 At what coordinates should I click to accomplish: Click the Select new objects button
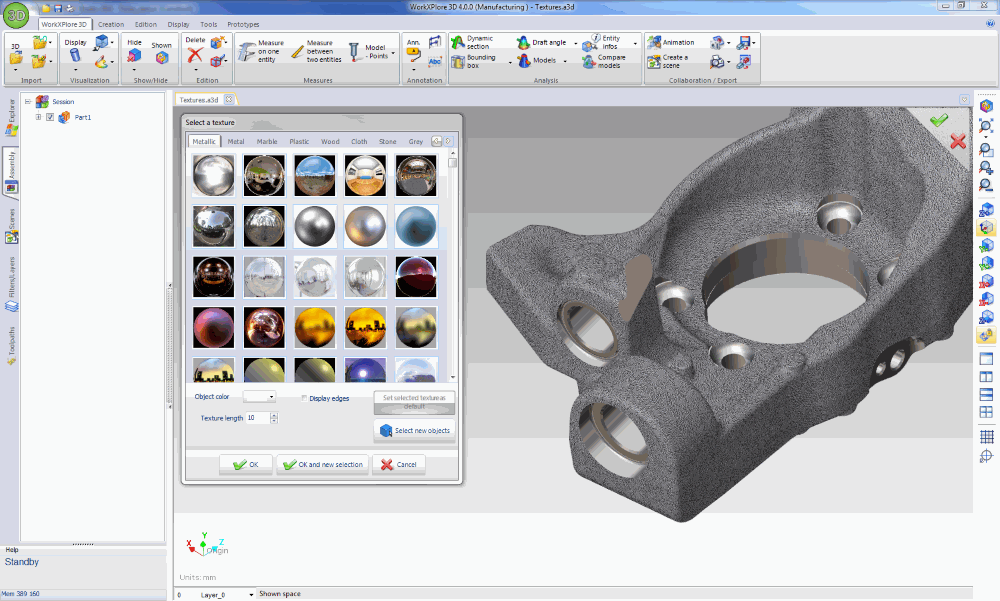[x=414, y=430]
